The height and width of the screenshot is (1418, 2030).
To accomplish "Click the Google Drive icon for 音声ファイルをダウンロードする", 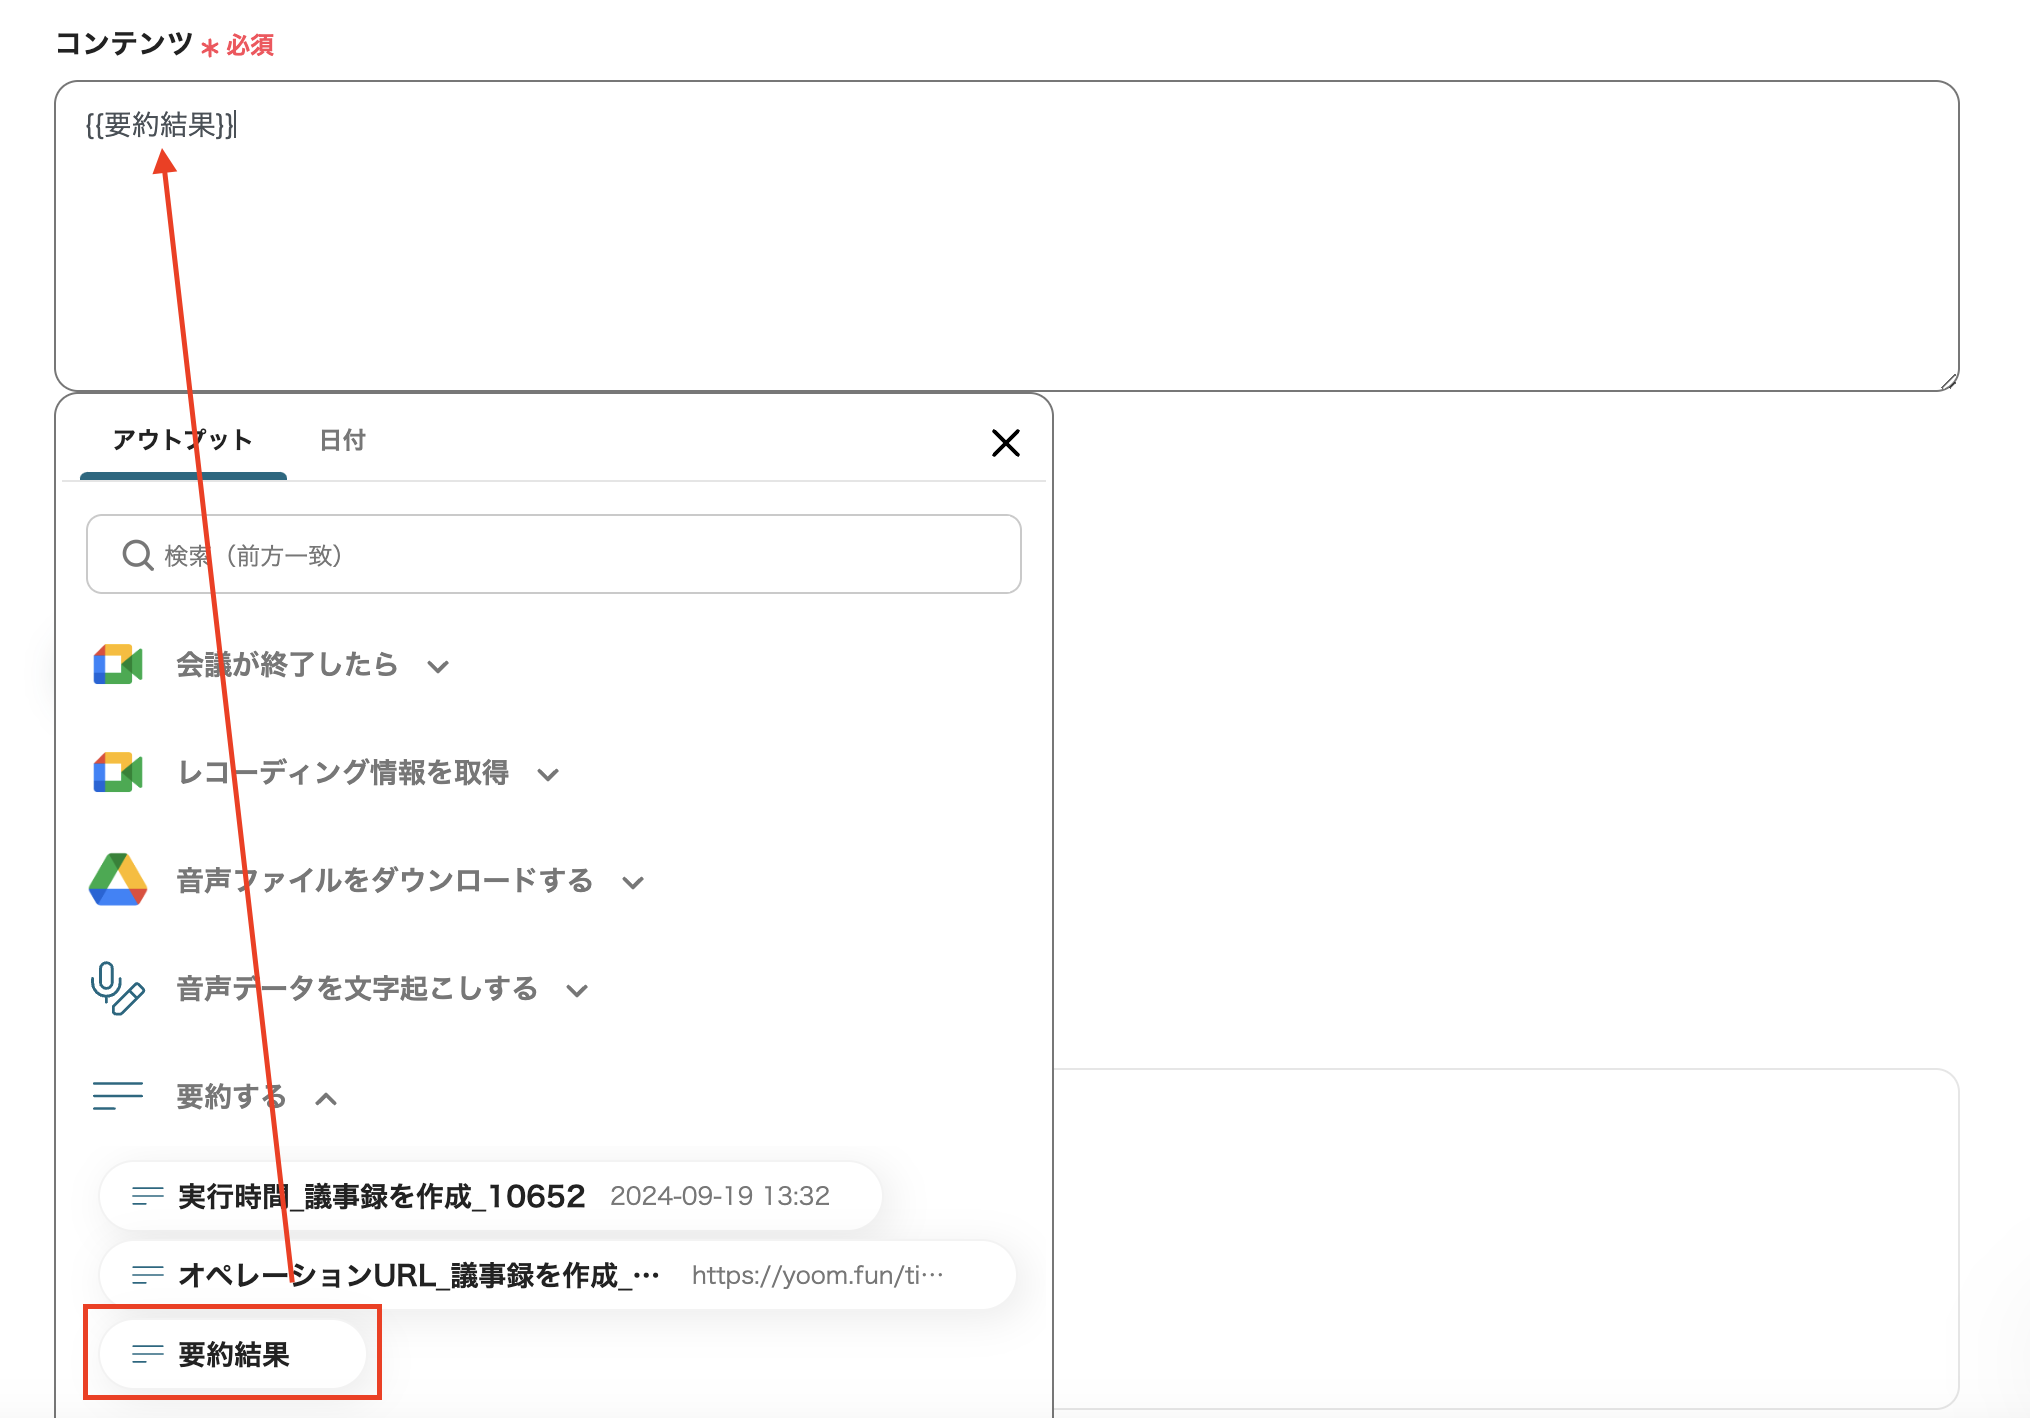I will [x=118, y=880].
